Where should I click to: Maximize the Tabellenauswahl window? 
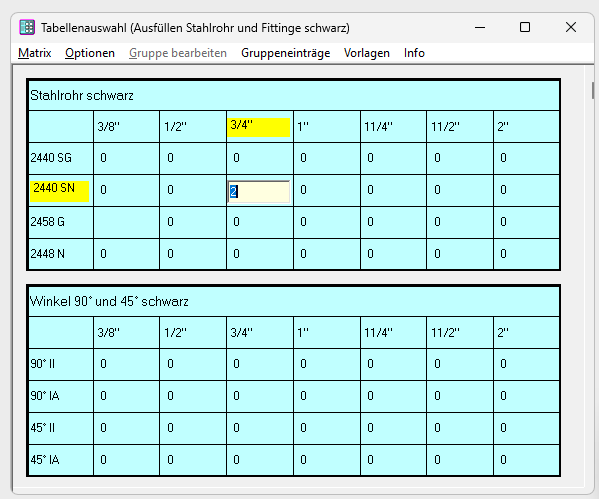(x=525, y=27)
